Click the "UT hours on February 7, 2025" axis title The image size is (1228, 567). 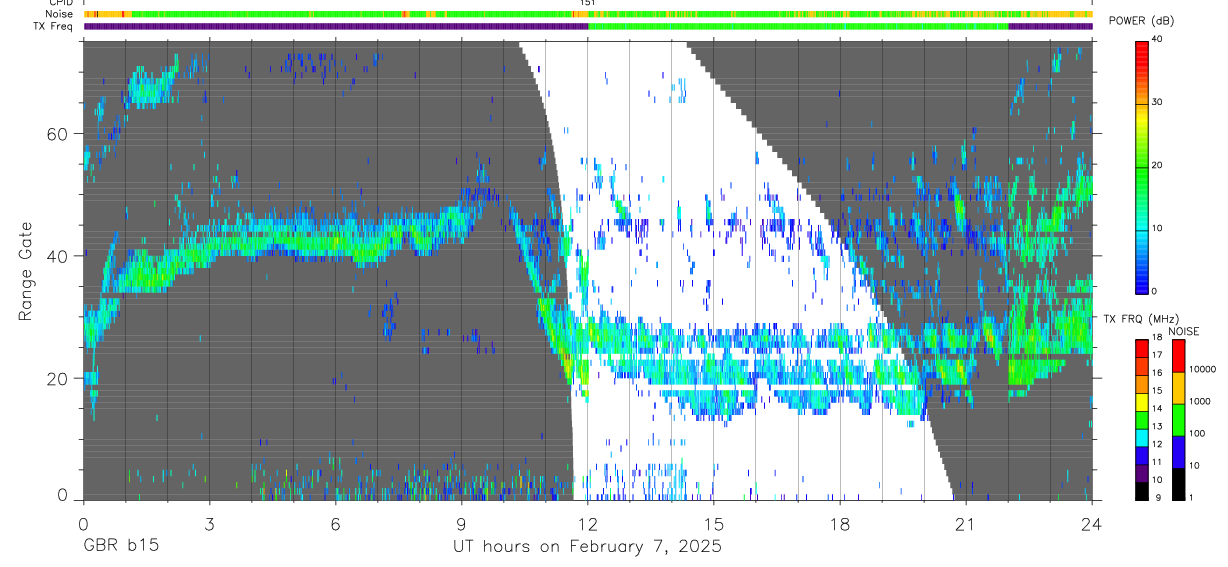tap(587, 546)
